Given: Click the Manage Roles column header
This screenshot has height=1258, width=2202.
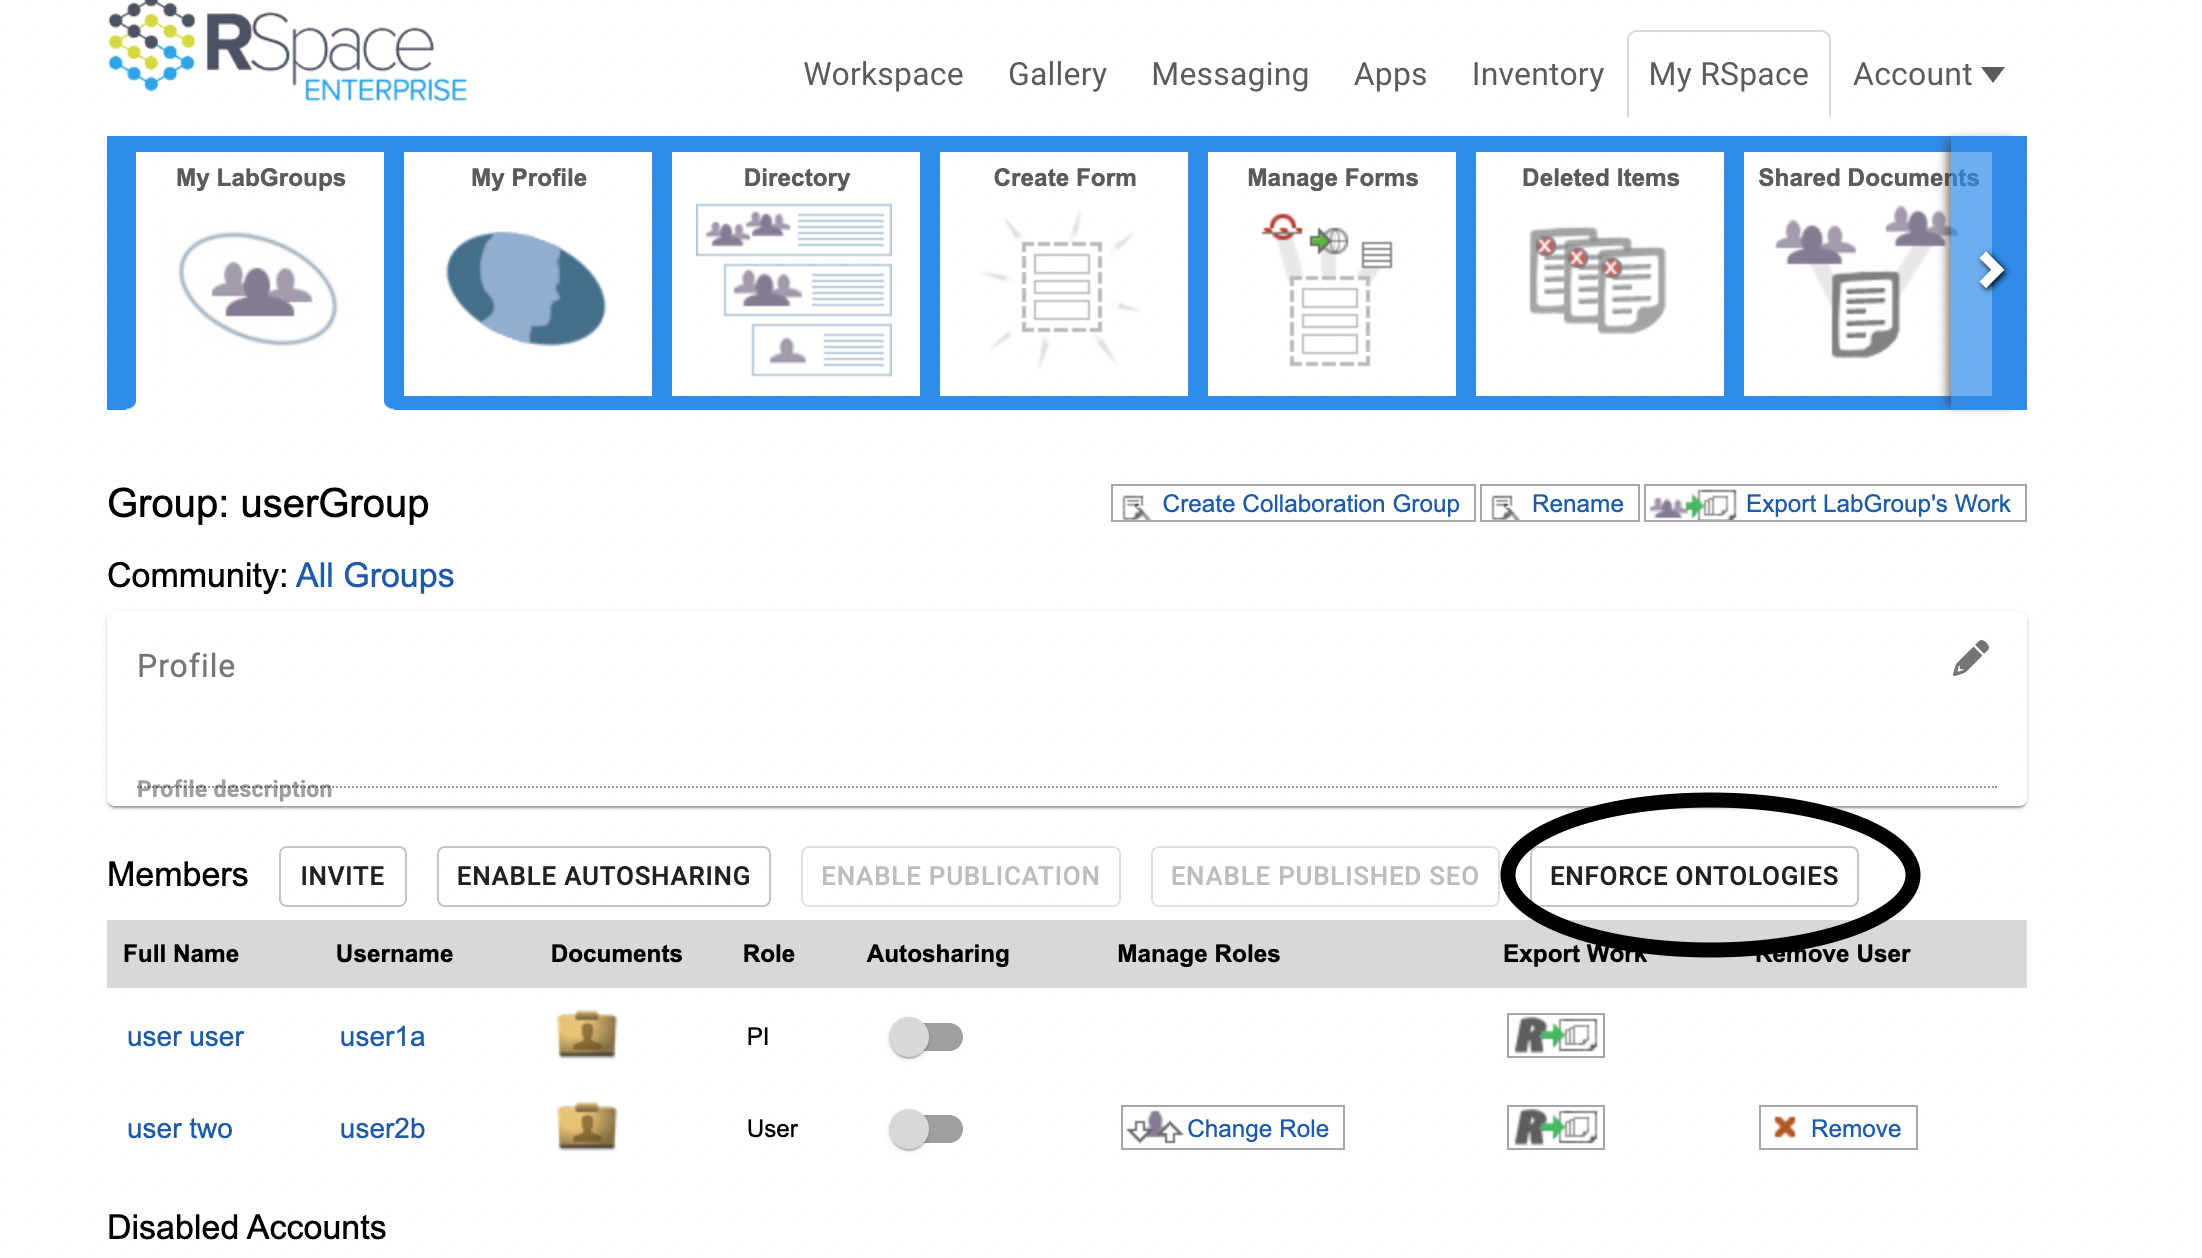Looking at the screenshot, I should pyautogui.click(x=1198, y=954).
